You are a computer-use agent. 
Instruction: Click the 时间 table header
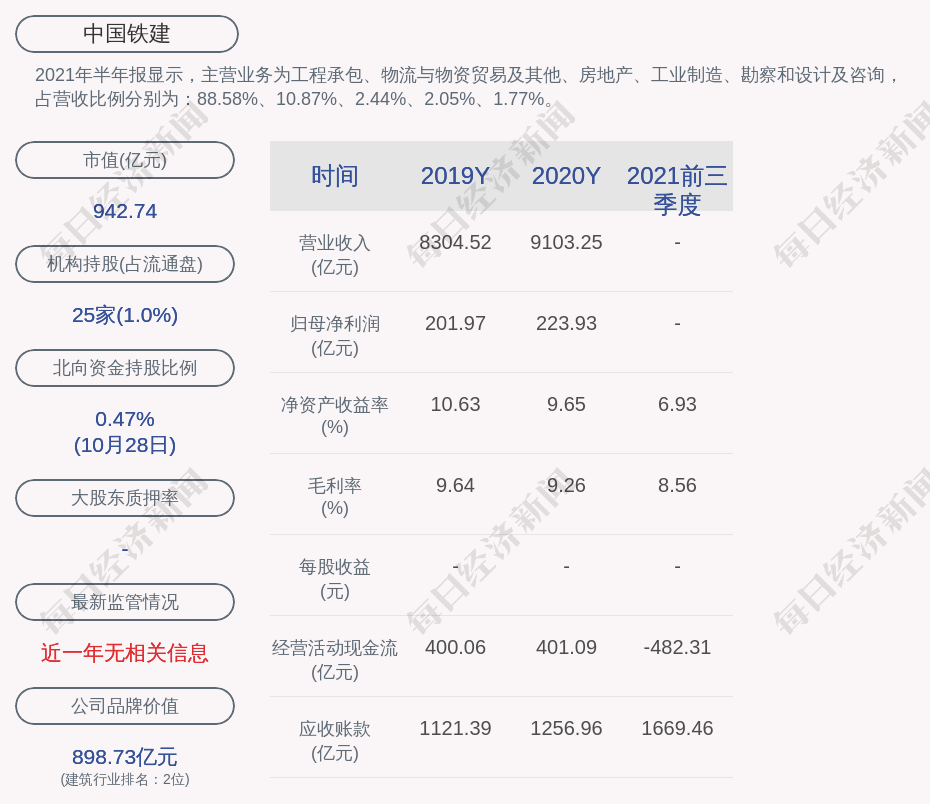[x=335, y=176]
